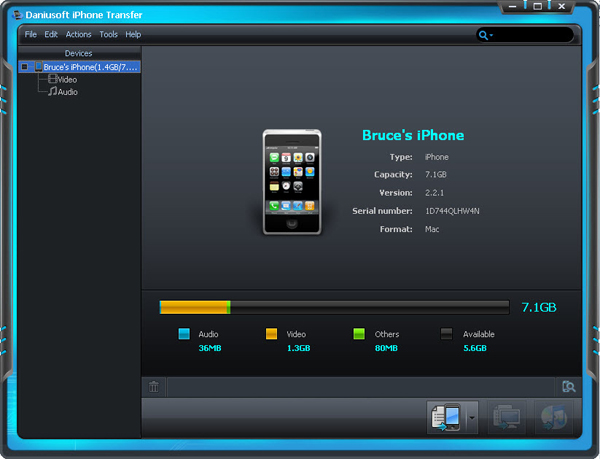Click the Devices panel header
The width and height of the screenshot is (600, 459).
[80, 53]
